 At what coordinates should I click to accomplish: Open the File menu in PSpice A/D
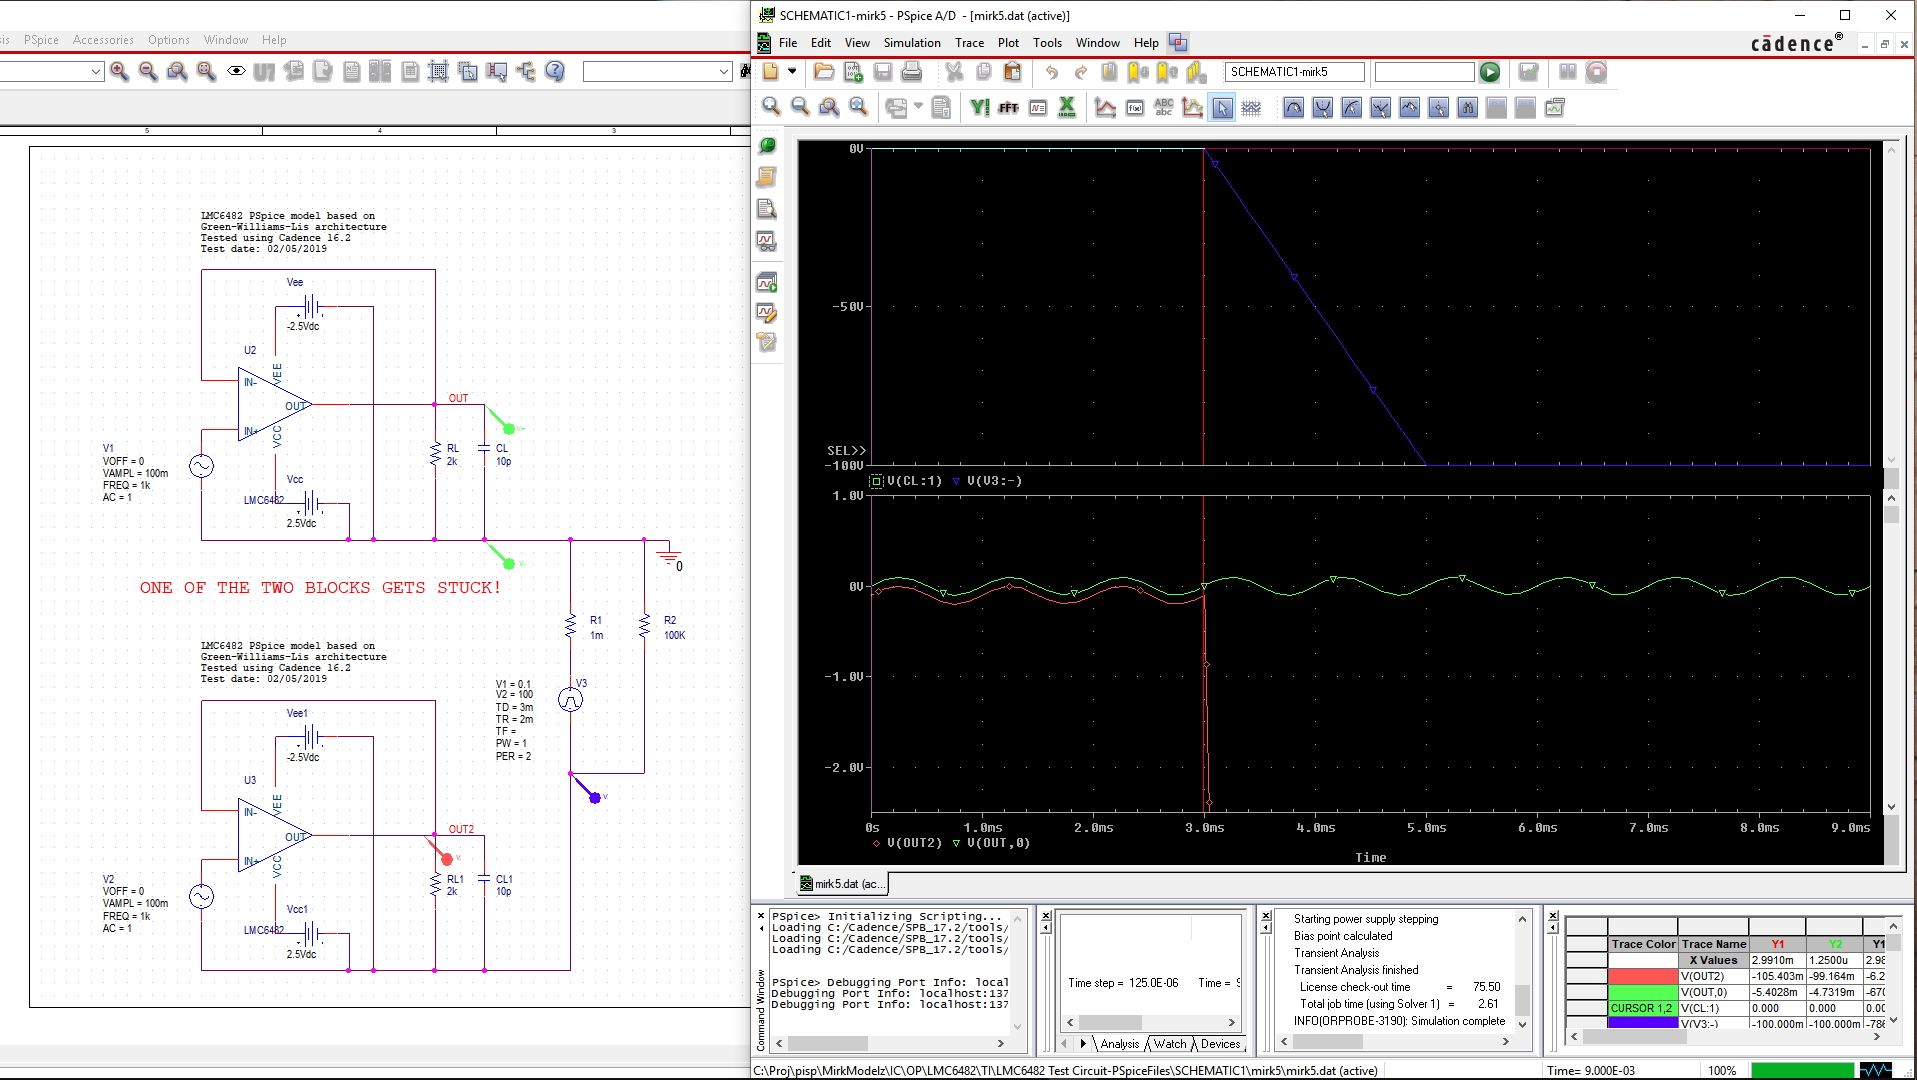click(788, 43)
